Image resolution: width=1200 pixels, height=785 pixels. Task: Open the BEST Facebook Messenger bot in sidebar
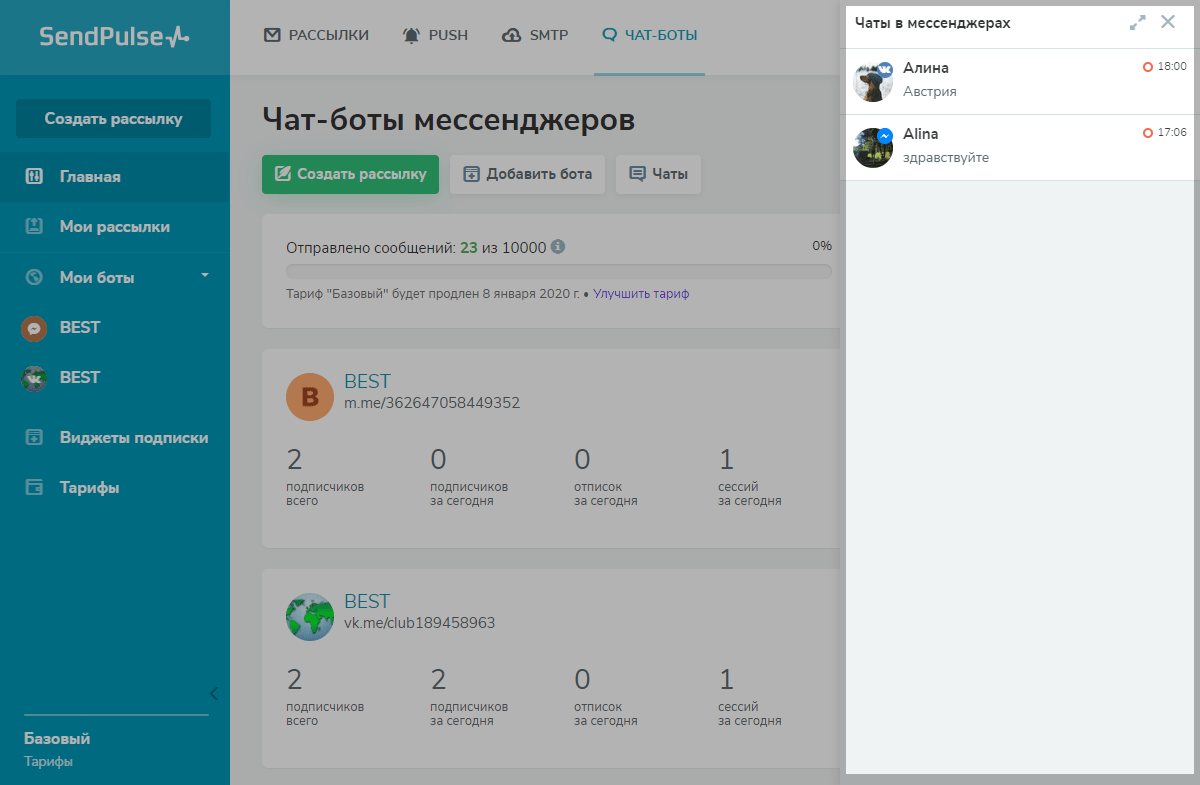[79, 328]
